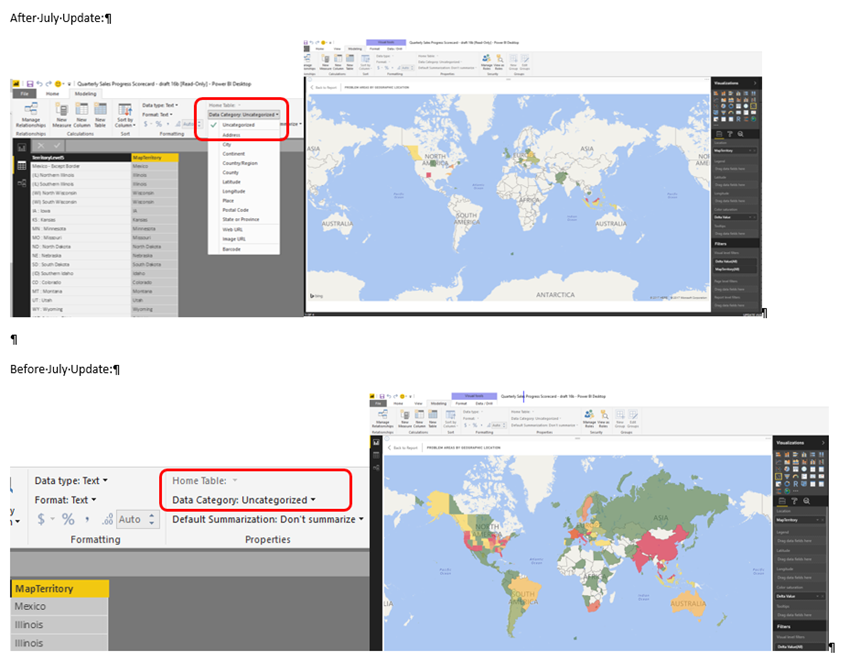
Task: Open the File tab in After-update data view
Action: pos(24,94)
